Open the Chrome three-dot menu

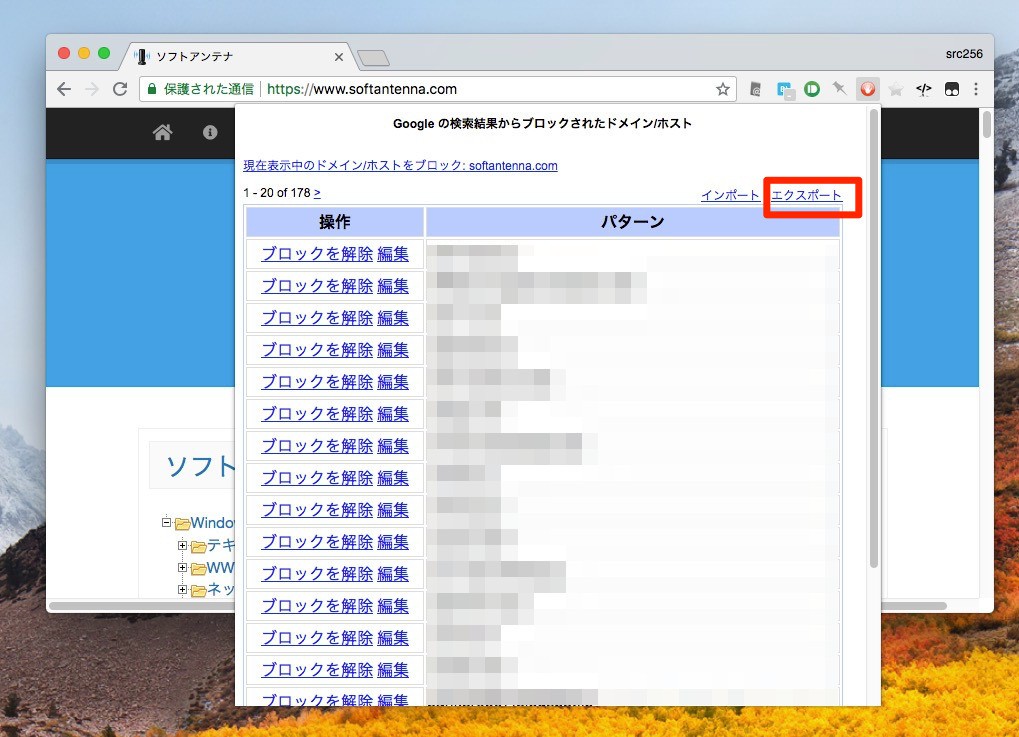point(976,89)
